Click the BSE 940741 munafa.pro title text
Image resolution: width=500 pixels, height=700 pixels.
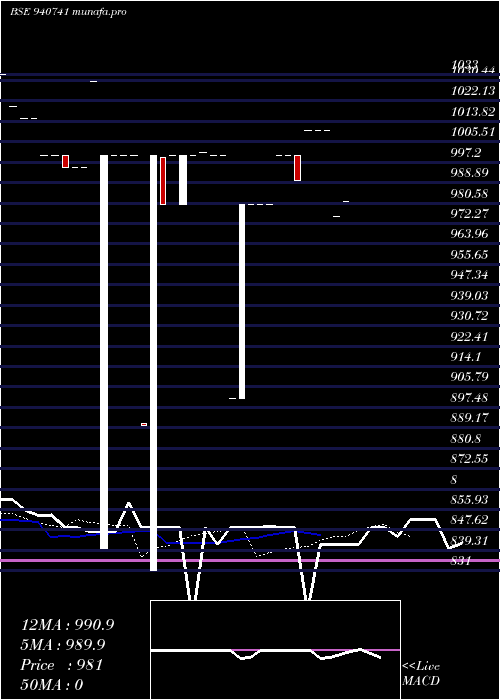click(68, 12)
